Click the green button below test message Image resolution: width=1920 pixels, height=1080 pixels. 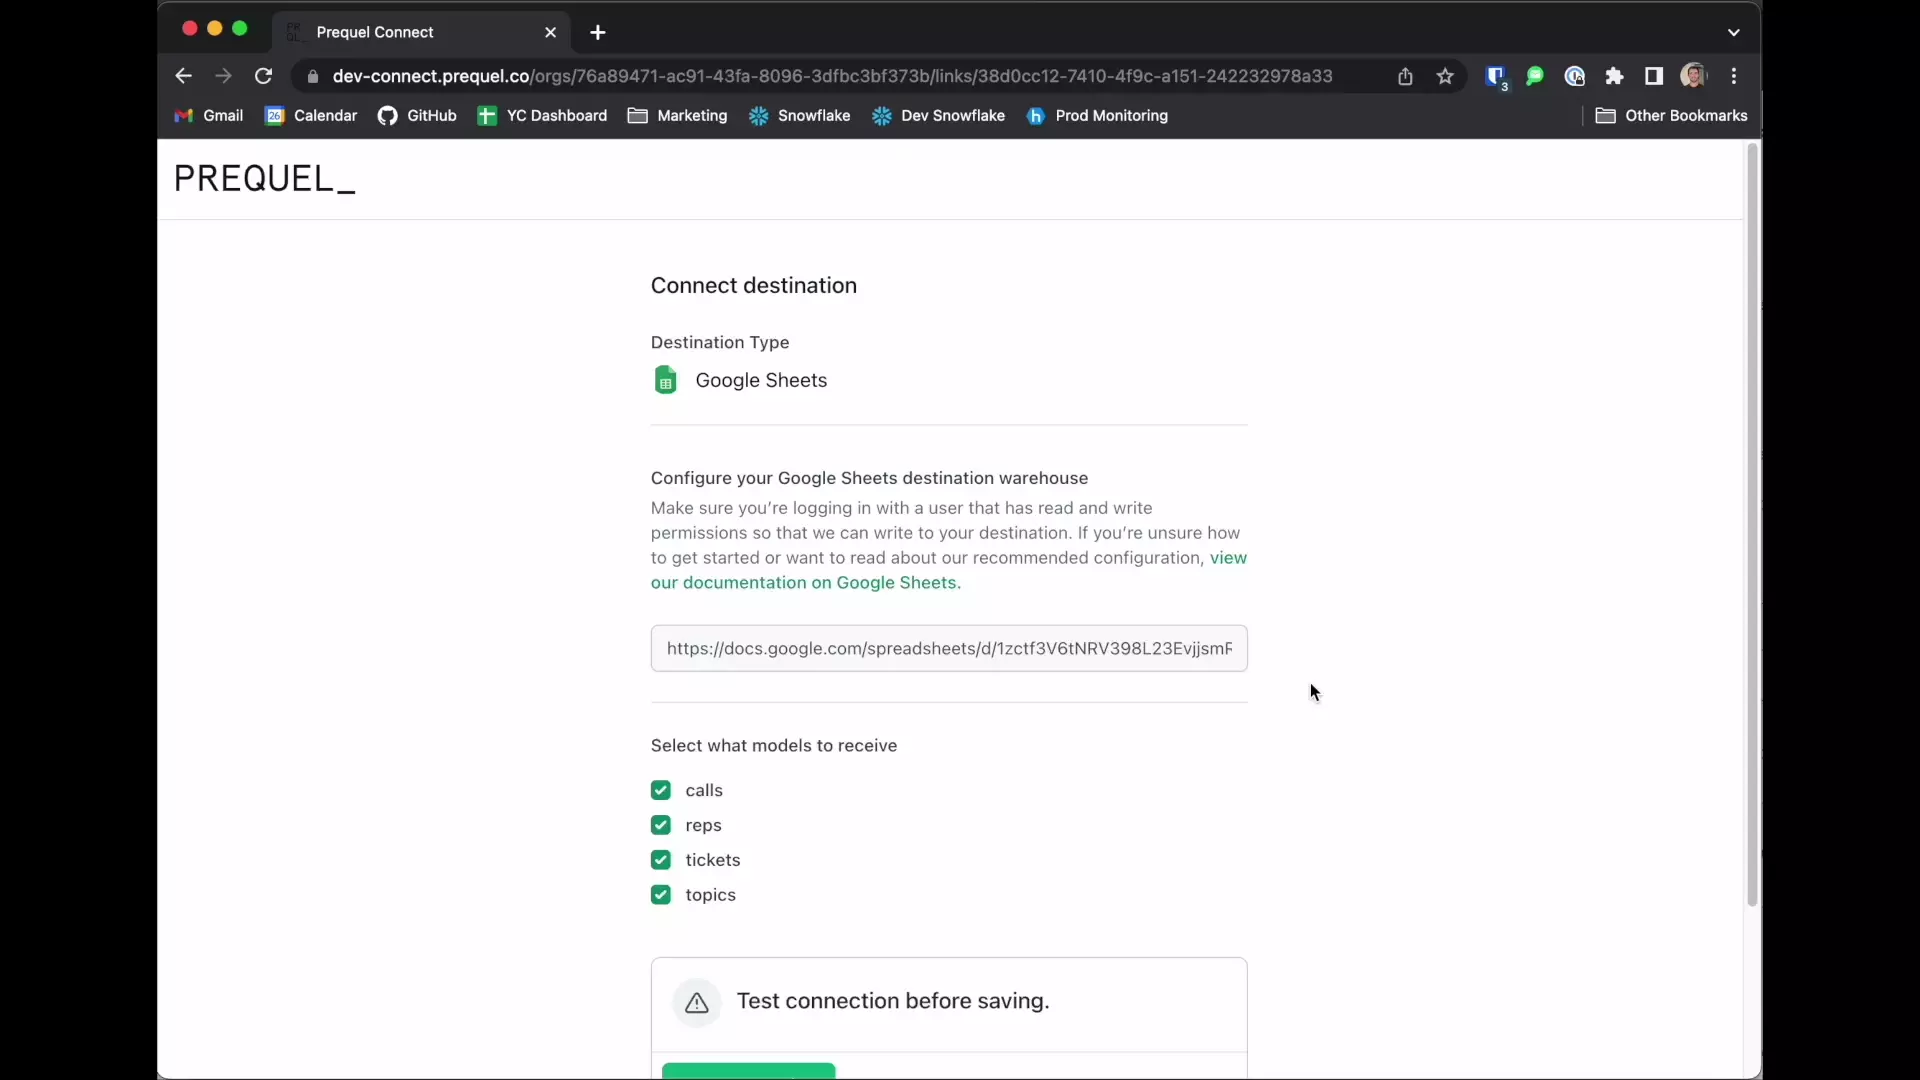[748, 1071]
